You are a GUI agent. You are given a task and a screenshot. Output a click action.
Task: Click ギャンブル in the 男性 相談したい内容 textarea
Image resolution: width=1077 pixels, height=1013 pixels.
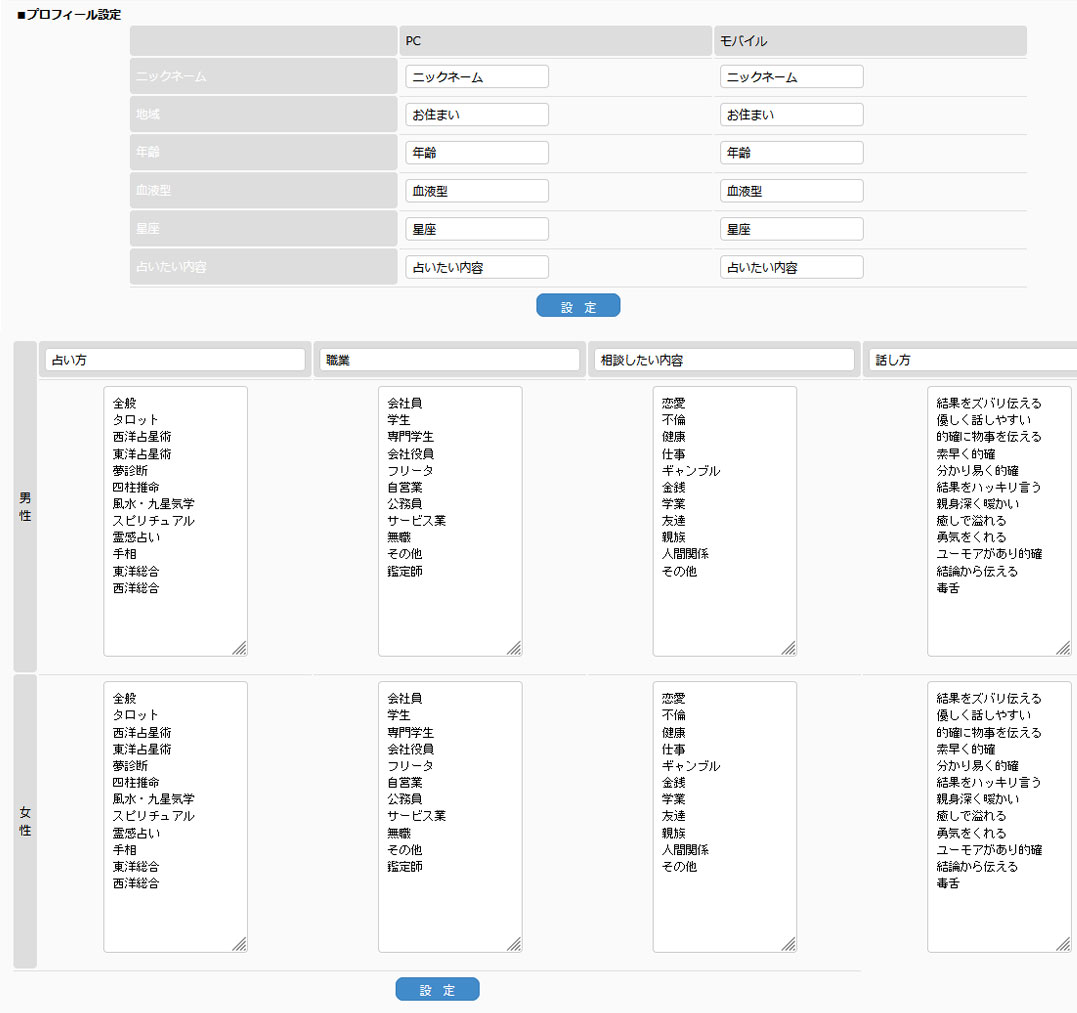pos(690,471)
